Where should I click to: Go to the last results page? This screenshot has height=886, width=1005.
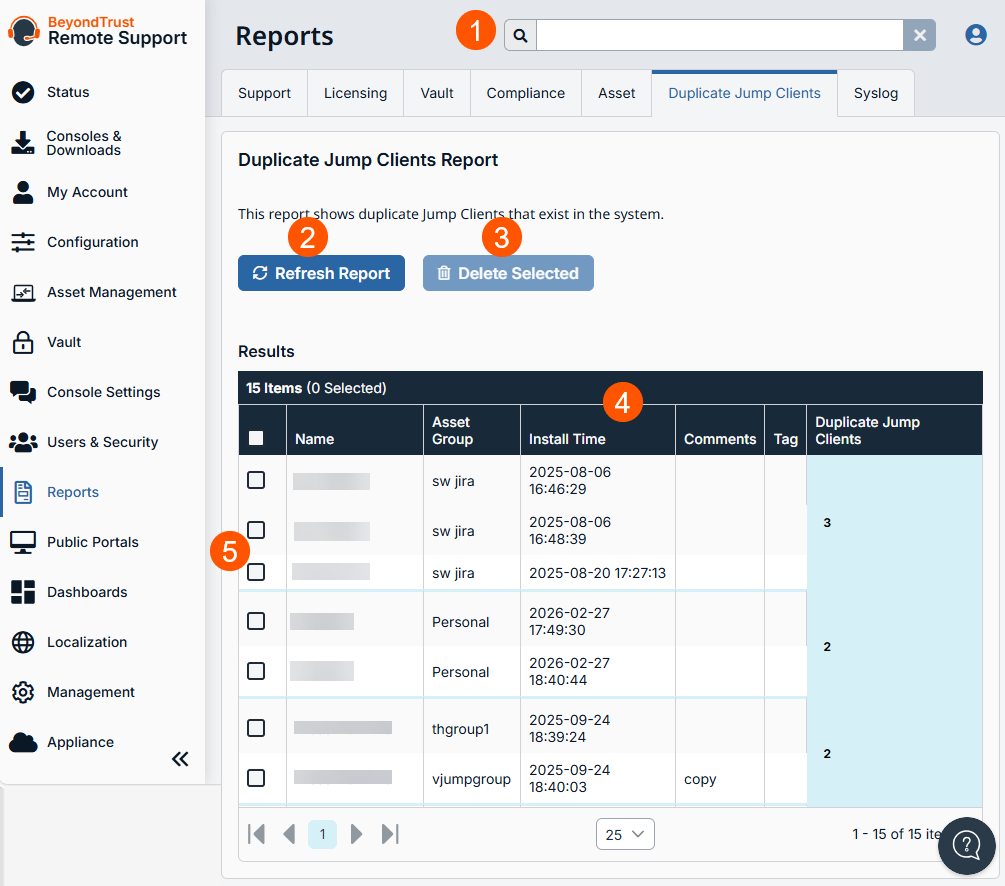click(x=390, y=834)
